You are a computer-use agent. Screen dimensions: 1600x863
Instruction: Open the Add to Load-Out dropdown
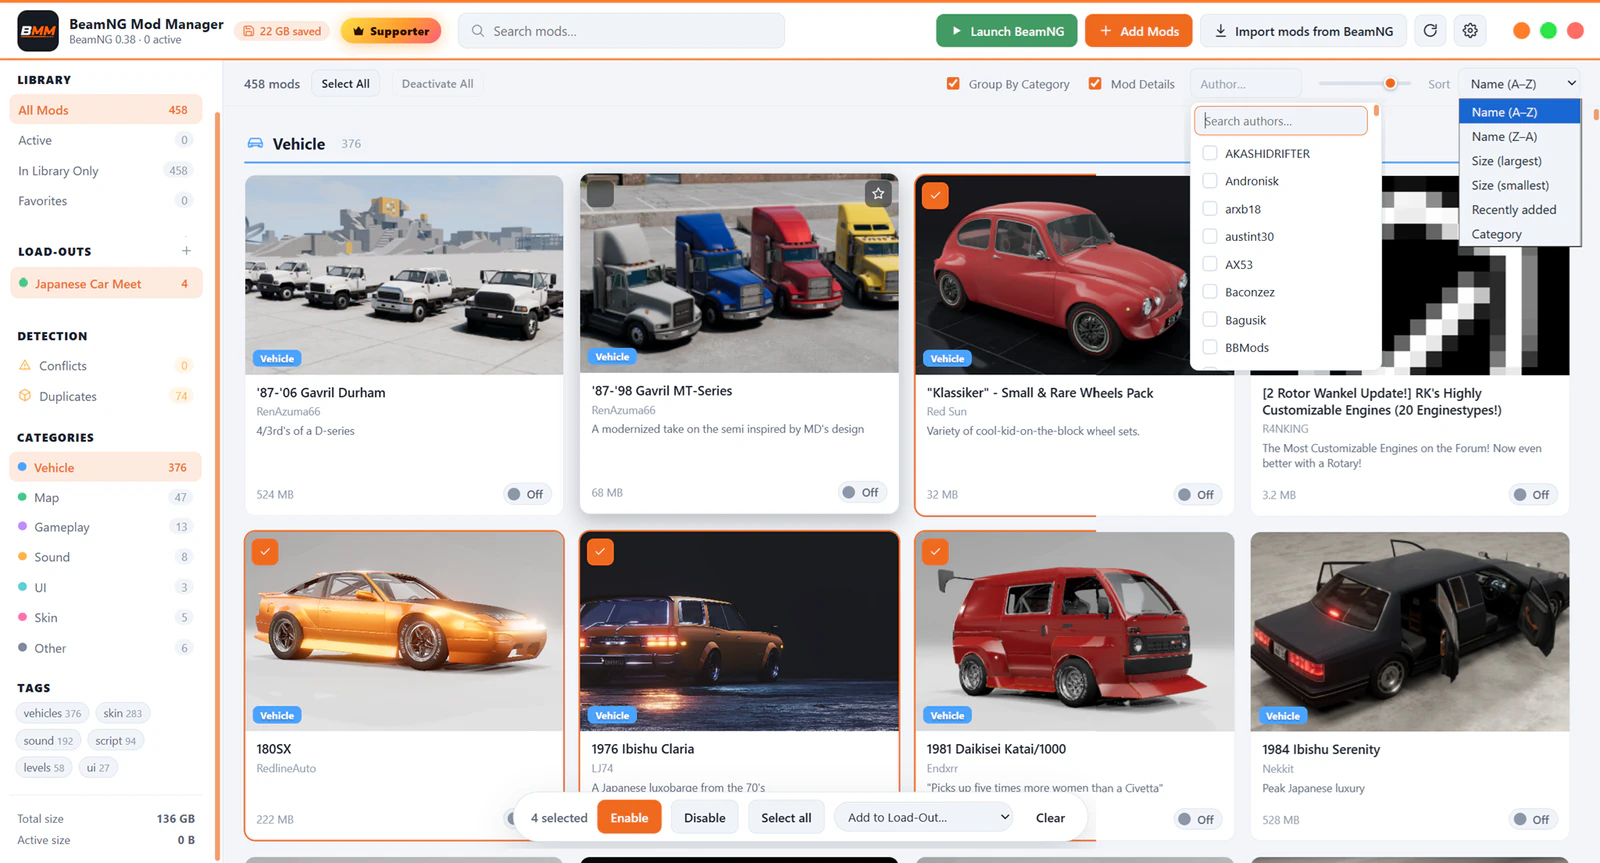tap(925, 818)
